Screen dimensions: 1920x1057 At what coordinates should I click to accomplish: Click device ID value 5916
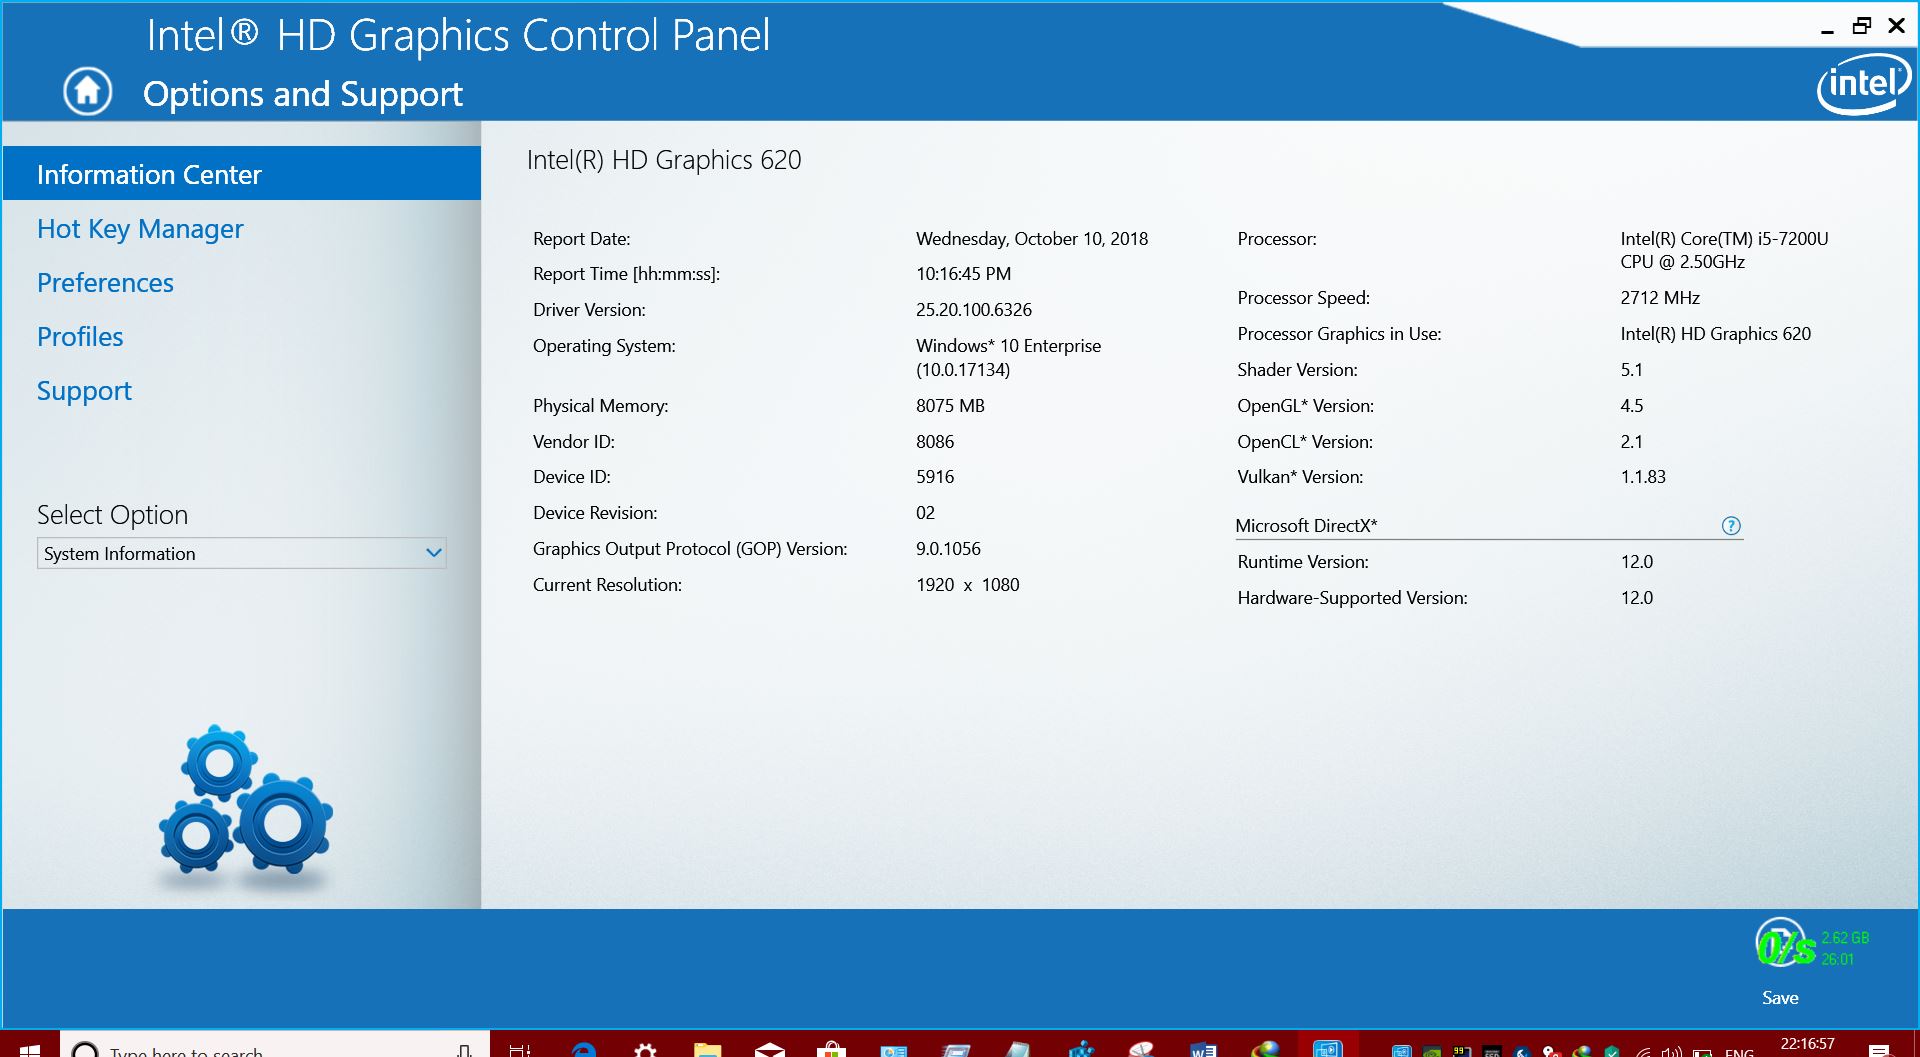click(935, 477)
